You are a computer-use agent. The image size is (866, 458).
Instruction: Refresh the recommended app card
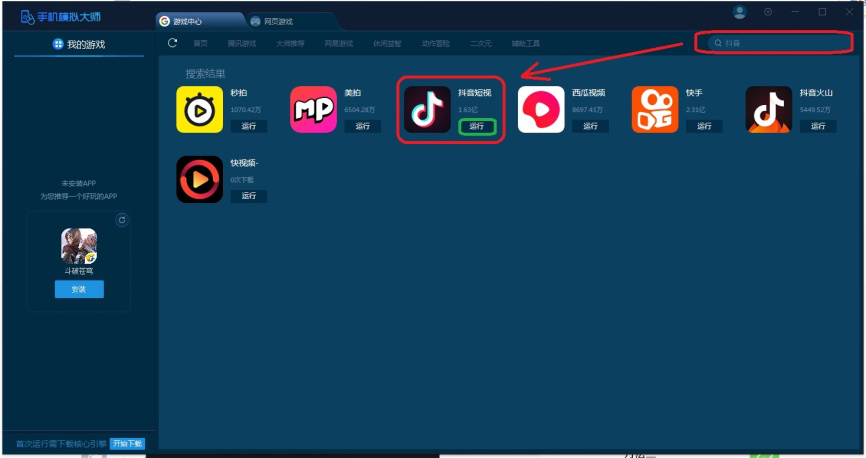coord(122,220)
